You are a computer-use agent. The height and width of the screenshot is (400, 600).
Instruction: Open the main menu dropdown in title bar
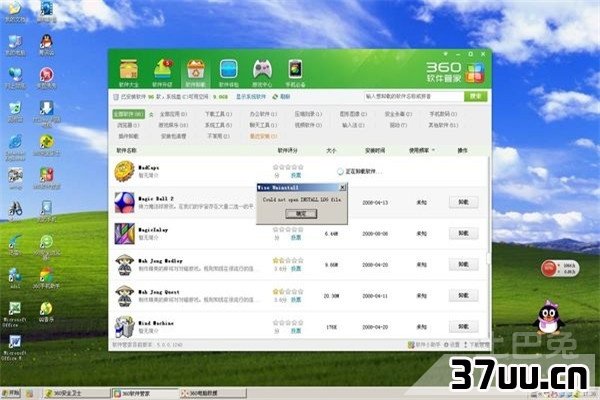[x=446, y=54]
